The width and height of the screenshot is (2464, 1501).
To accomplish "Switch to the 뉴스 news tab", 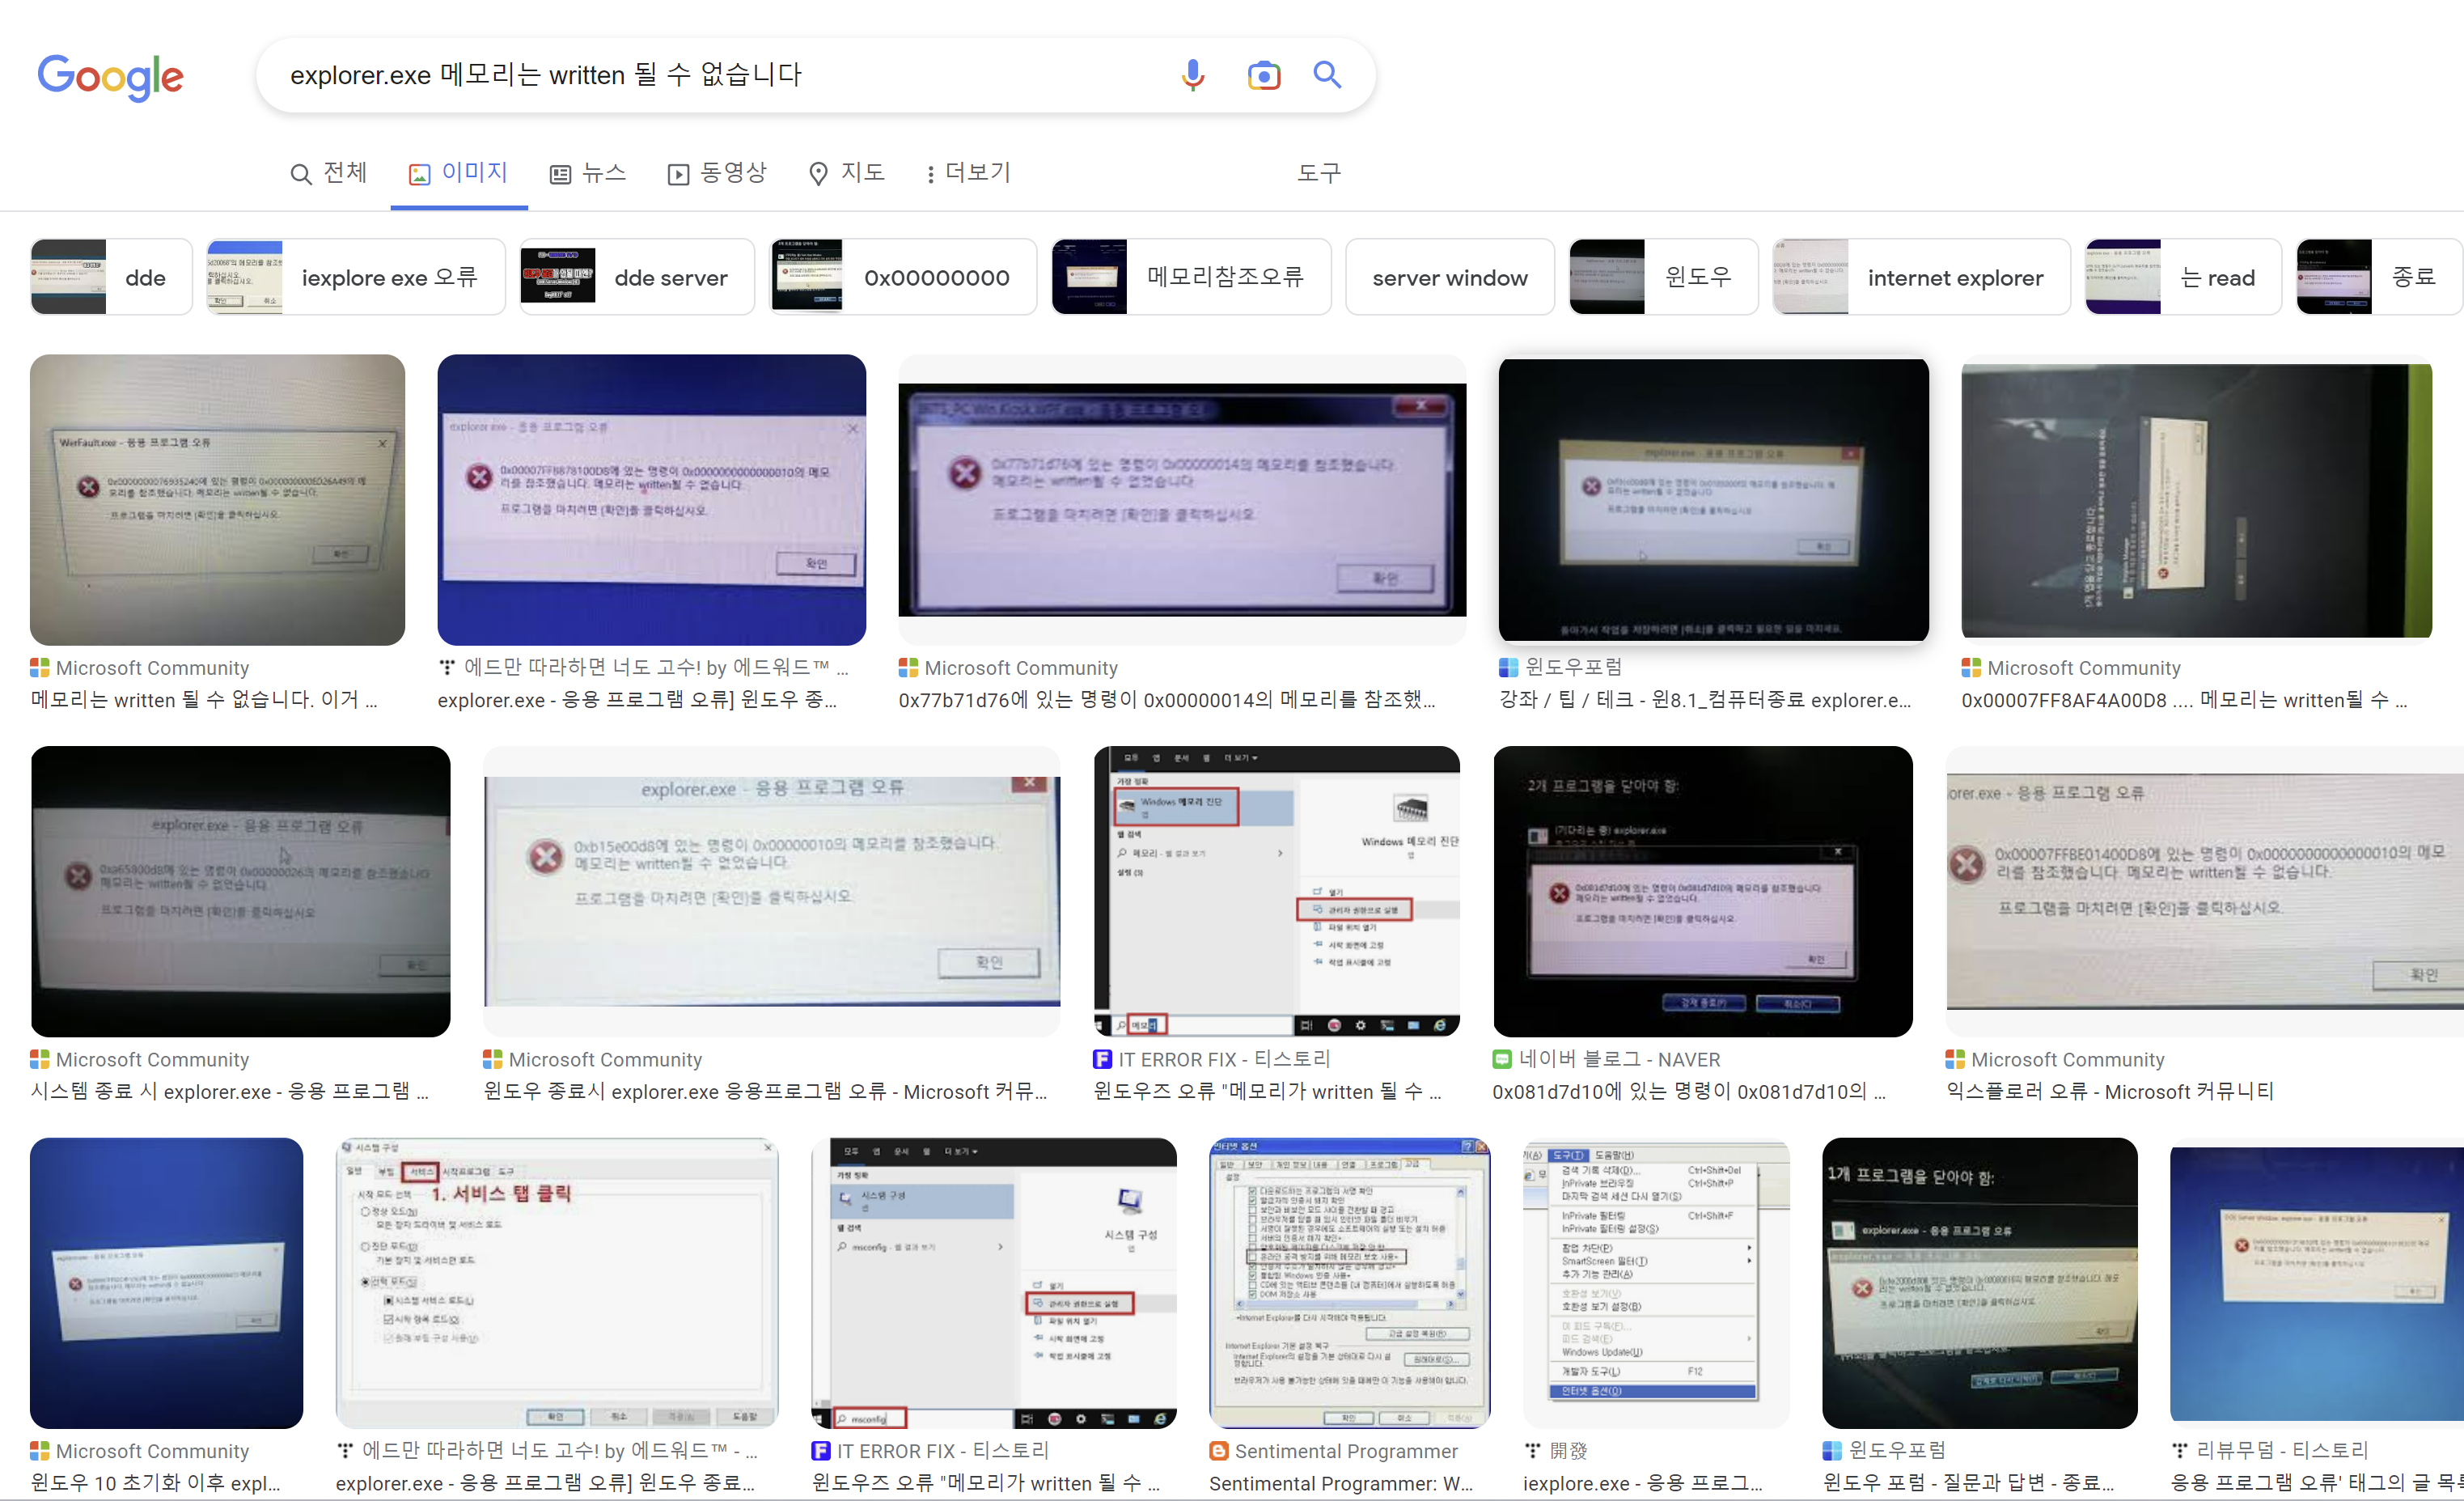I will tap(588, 173).
